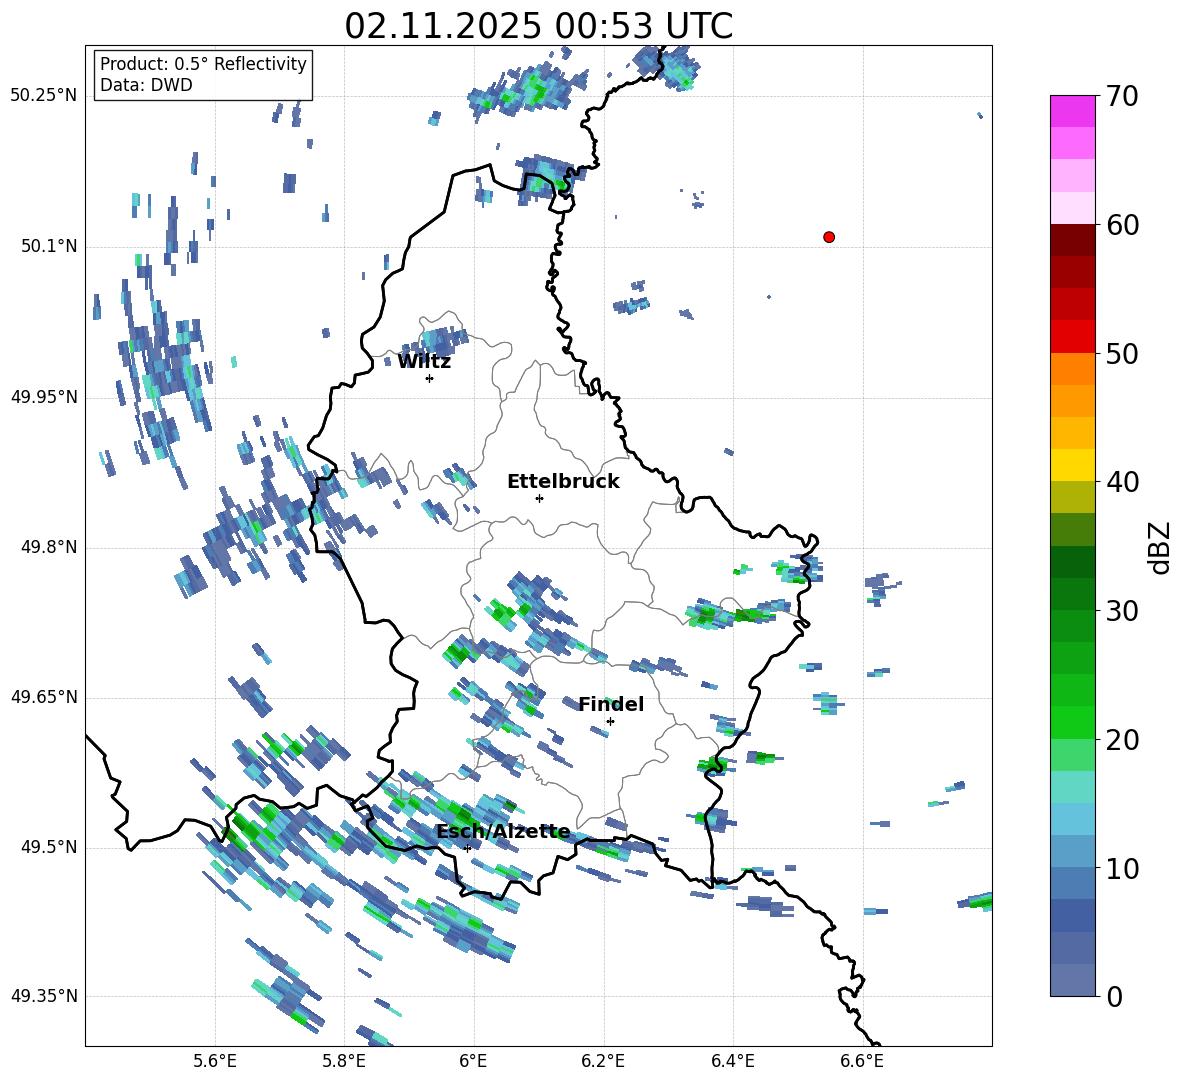This screenshot has width=1184, height=1081.
Task: Click the 5.8°E longitude label
Action: [344, 1061]
